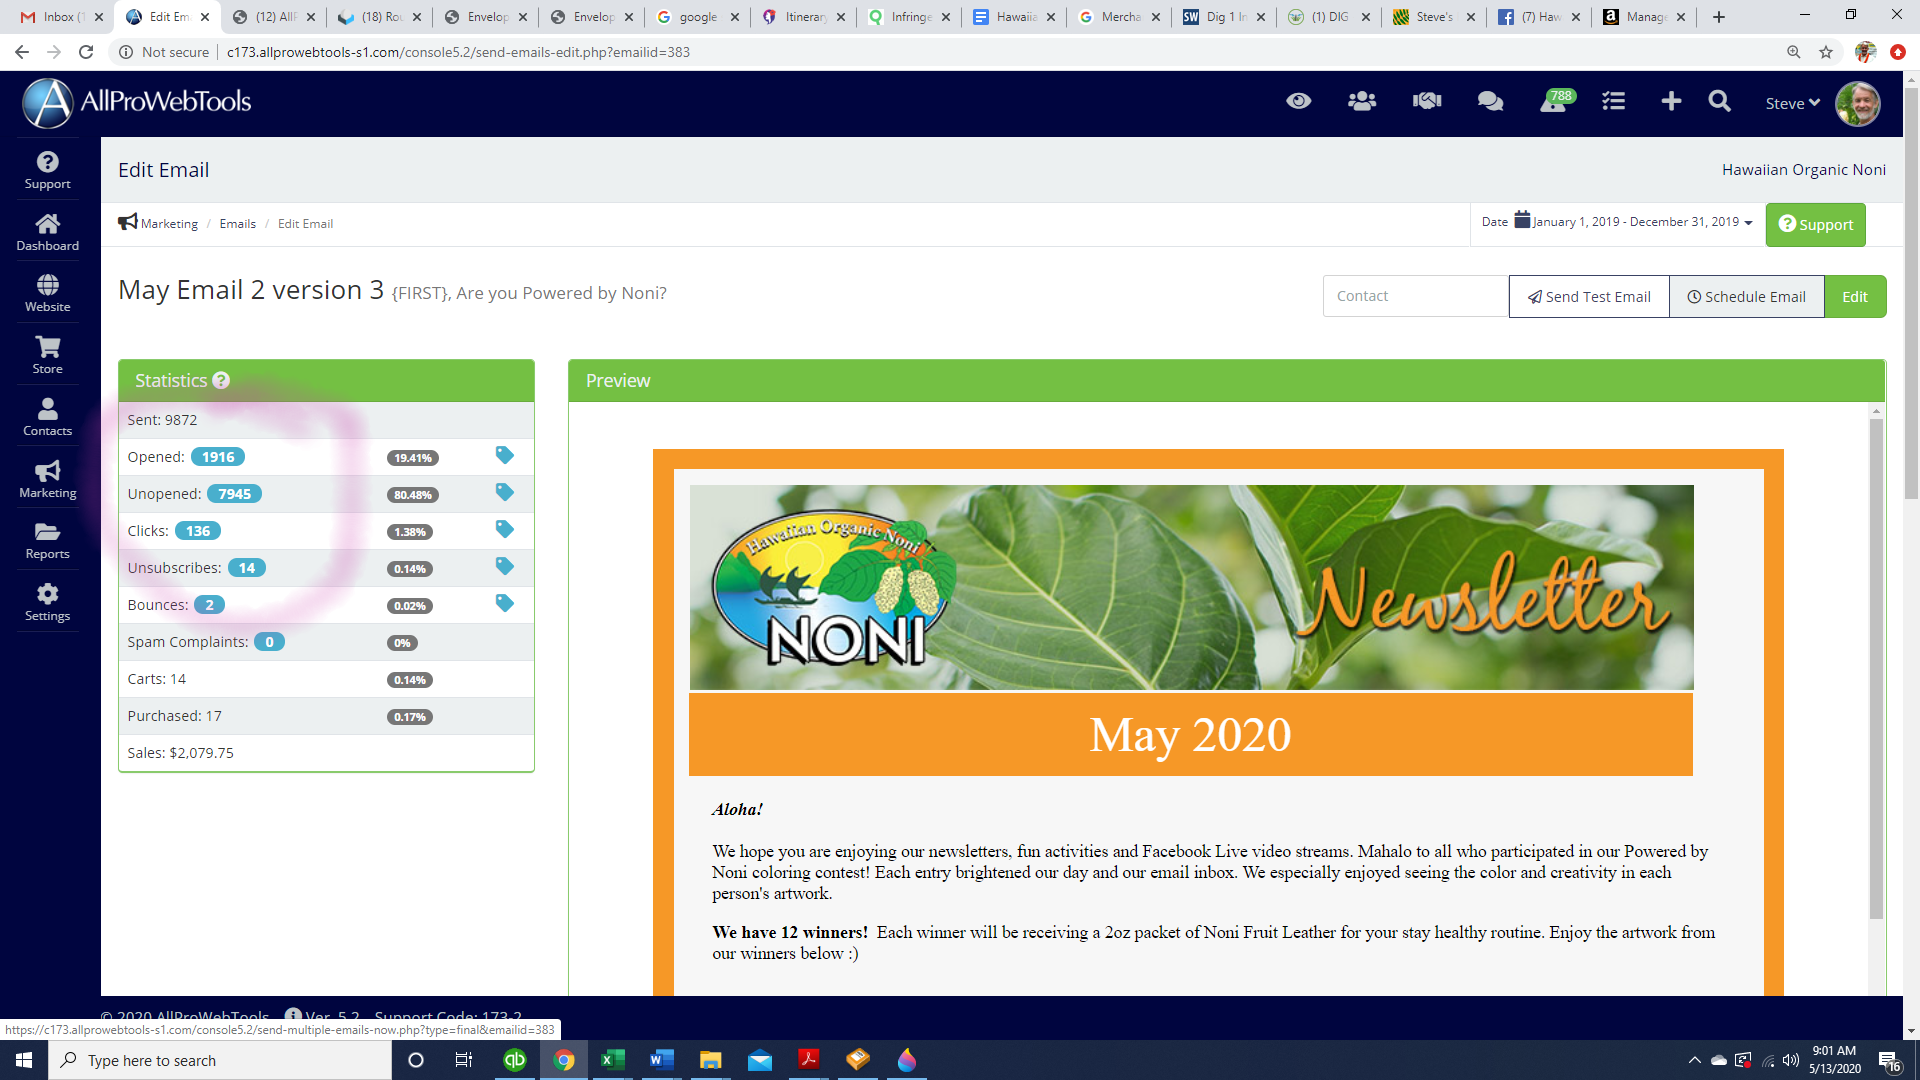
Task: Click the Unopened 7945 count badge
Action: (x=234, y=494)
